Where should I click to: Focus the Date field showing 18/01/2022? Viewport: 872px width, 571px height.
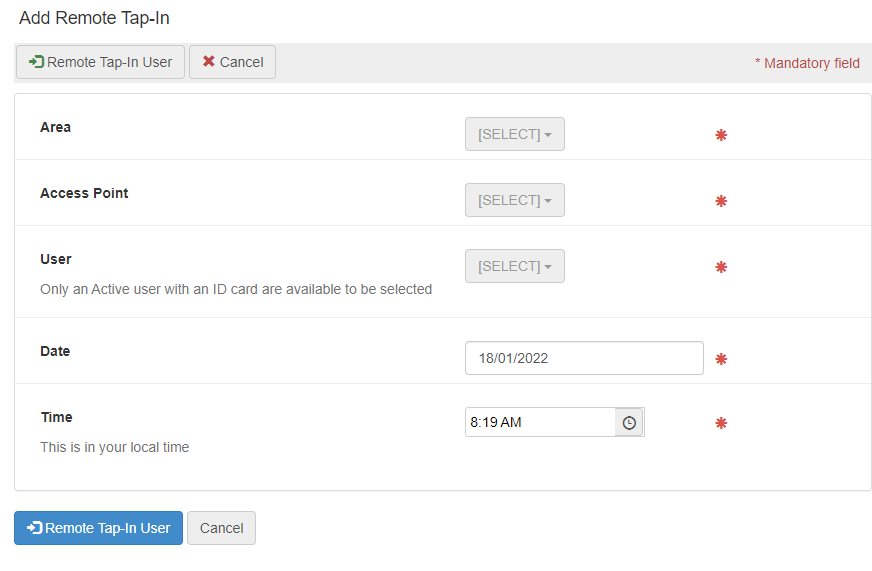click(x=584, y=358)
